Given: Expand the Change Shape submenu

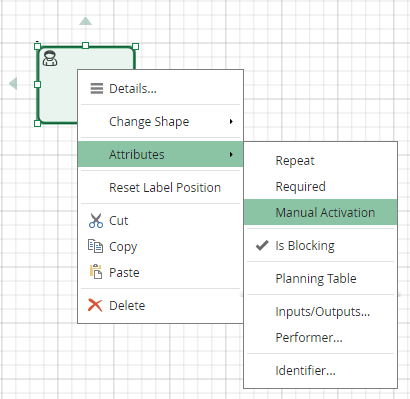Looking at the screenshot, I should tap(160, 122).
